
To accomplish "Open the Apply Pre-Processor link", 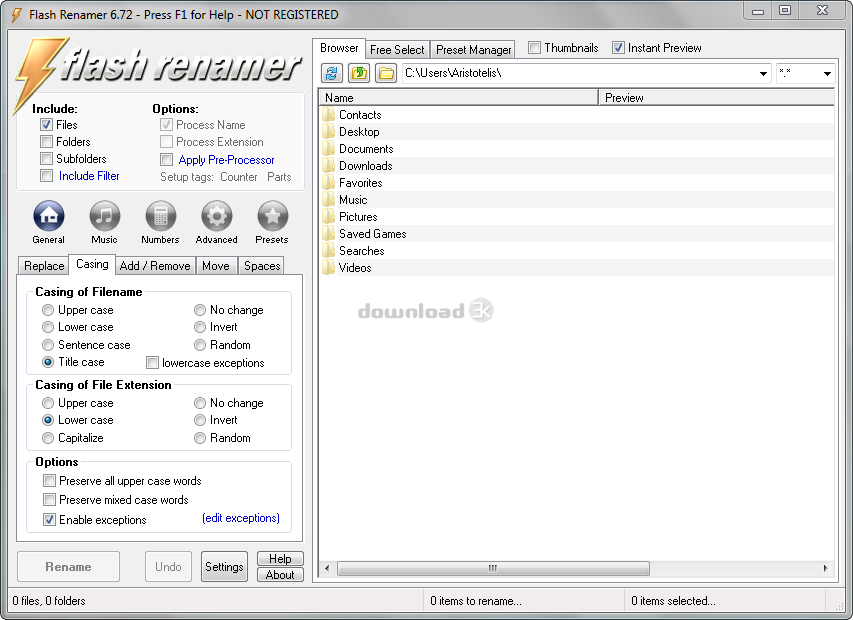I will 226,160.
